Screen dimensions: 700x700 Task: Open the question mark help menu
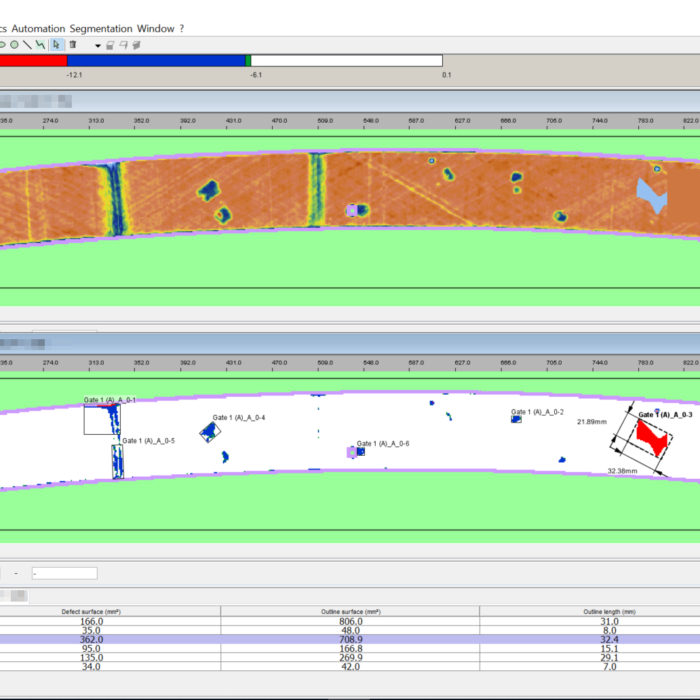(x=181, y=28)
